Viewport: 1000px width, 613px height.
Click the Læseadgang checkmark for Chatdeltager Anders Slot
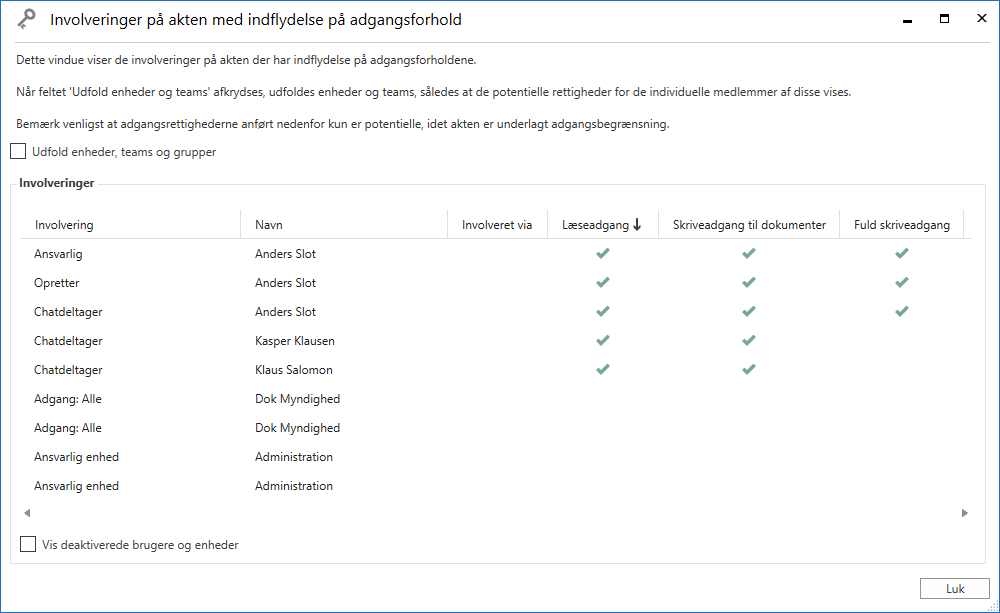[x=603, y=312]
